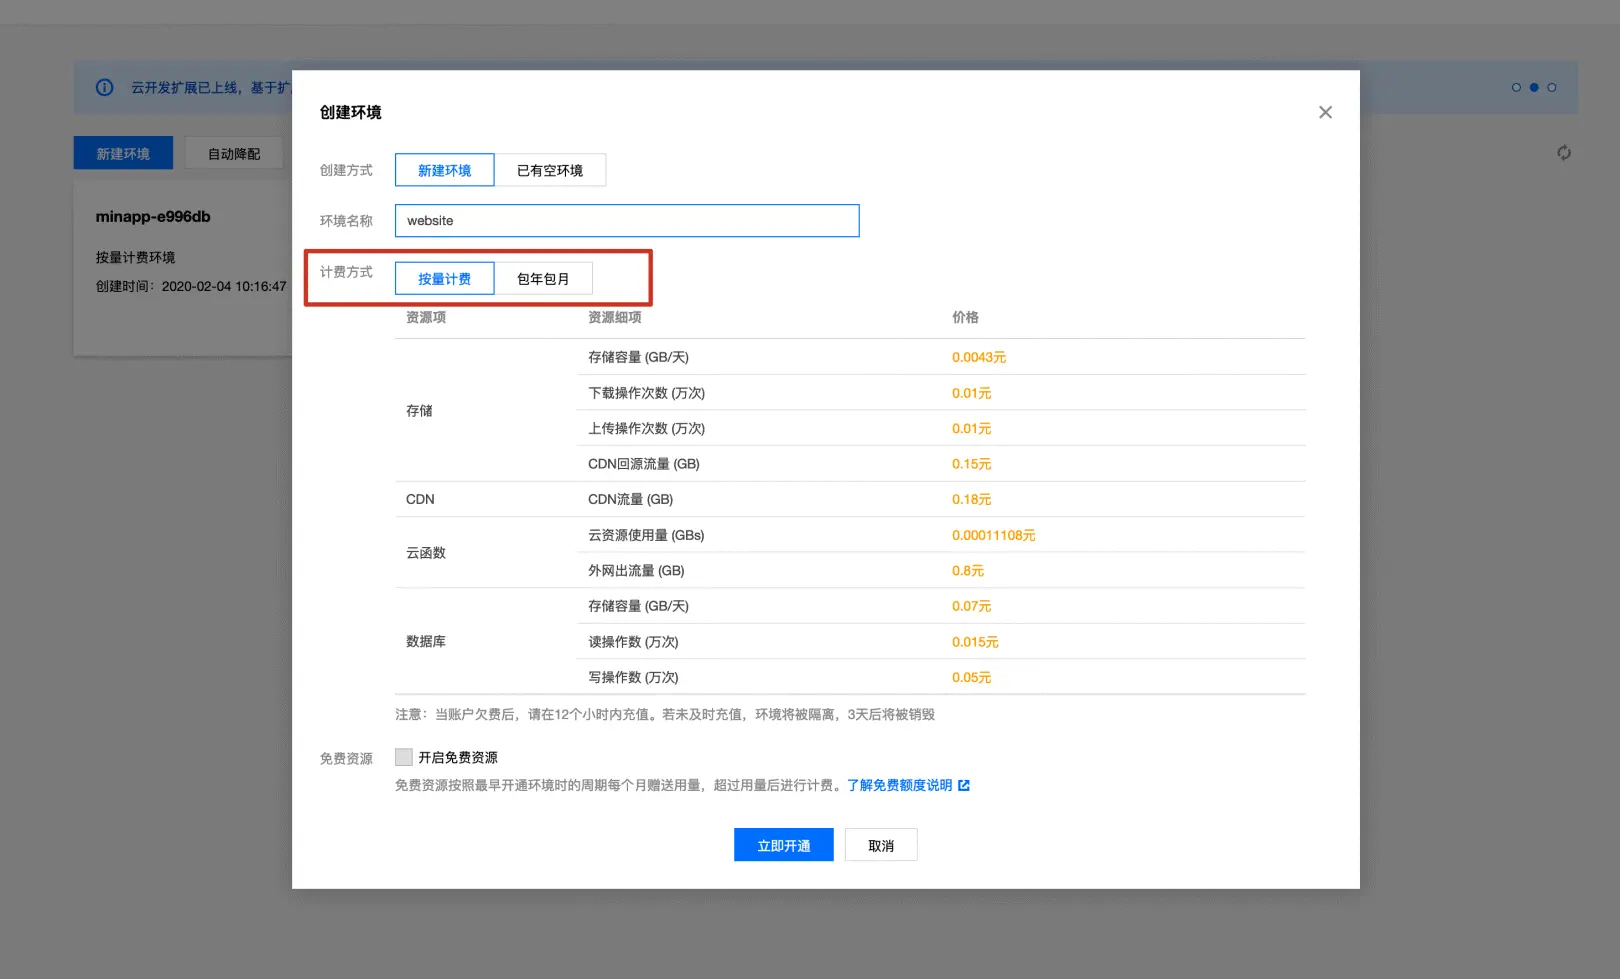Click the 取消 button
This screenshot has width=1620, height=979.
(x=881, y=845)
